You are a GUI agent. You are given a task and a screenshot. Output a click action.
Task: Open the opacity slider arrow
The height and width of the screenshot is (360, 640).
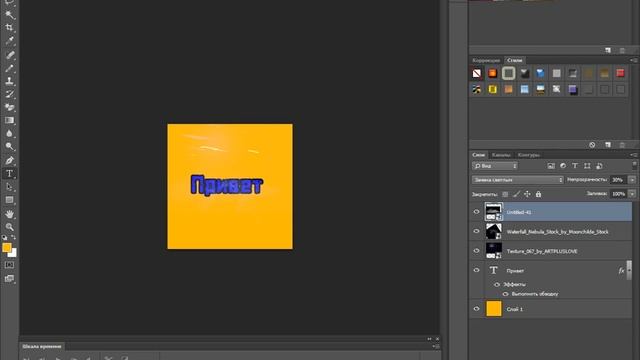pos(632,180)
